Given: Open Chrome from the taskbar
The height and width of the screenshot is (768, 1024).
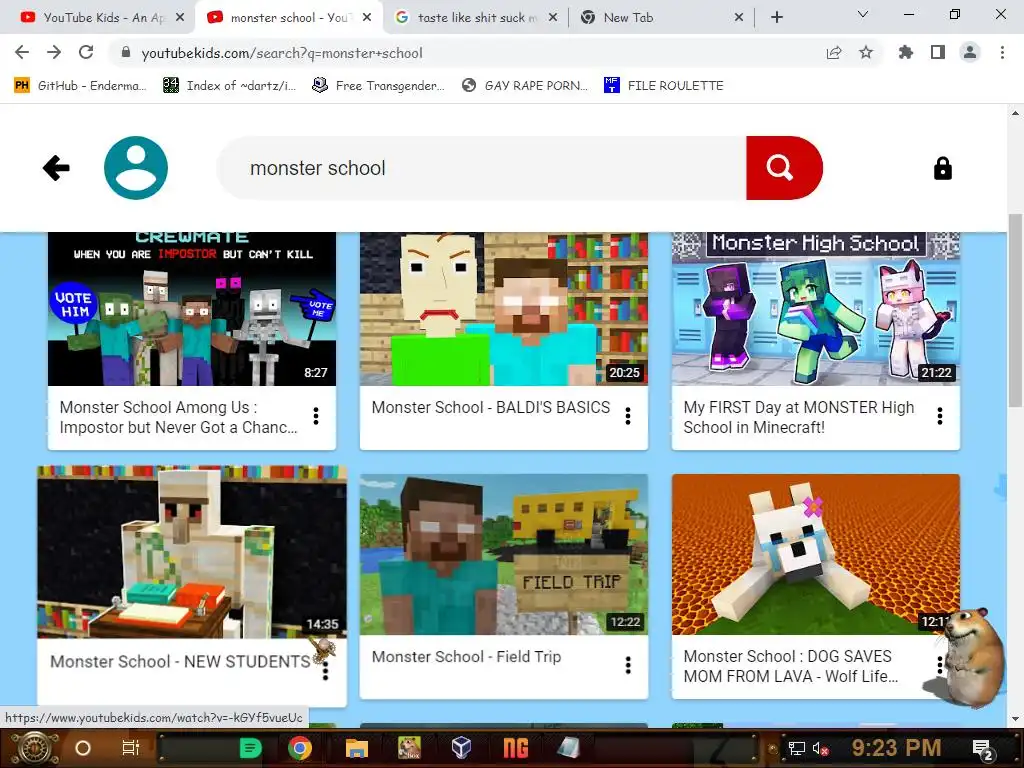Looking at the screenshot, I should click(x=300, y=748).
